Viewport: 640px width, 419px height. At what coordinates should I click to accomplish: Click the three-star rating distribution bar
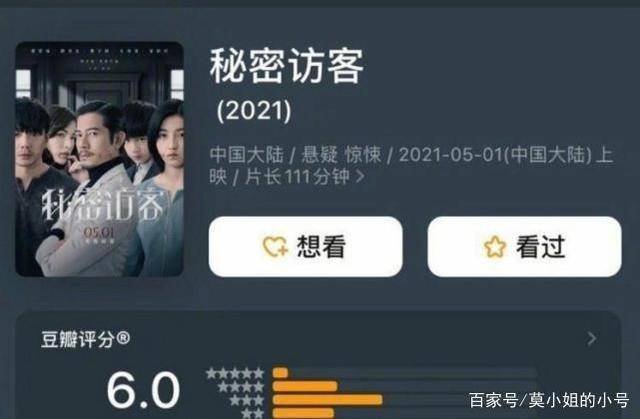[404, 400]
